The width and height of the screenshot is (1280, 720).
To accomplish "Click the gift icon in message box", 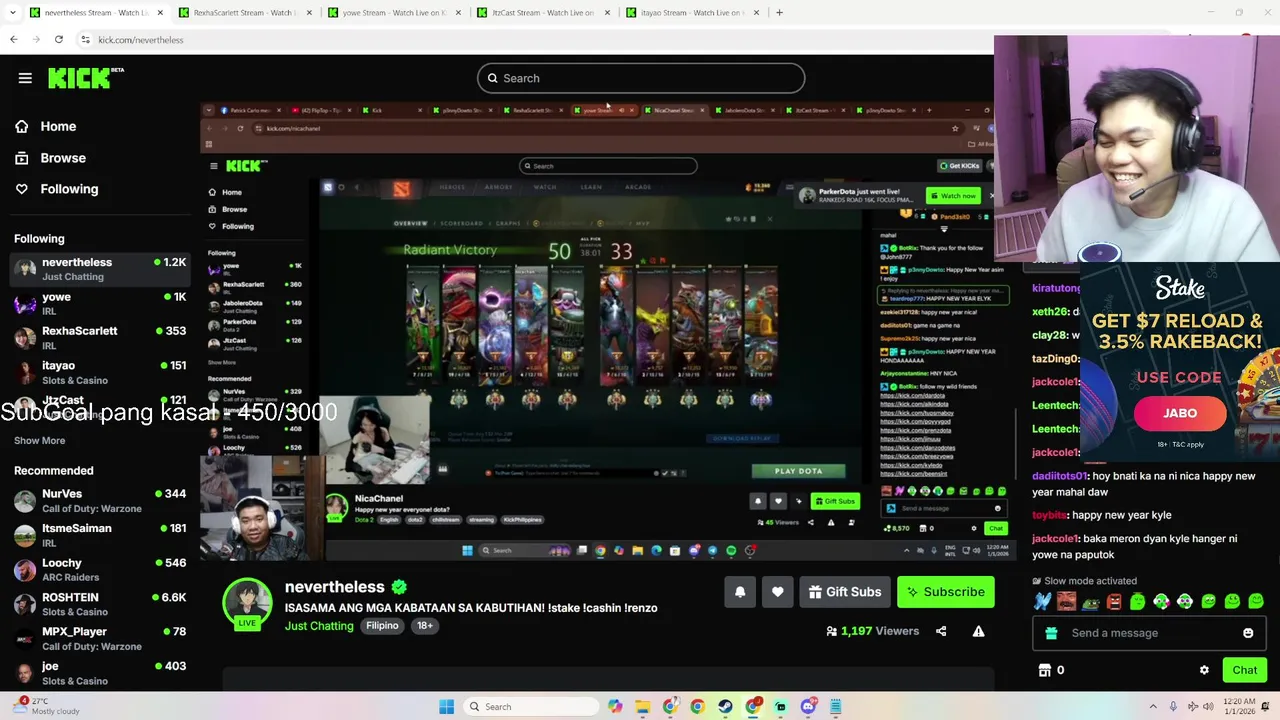I will 1051,633.
